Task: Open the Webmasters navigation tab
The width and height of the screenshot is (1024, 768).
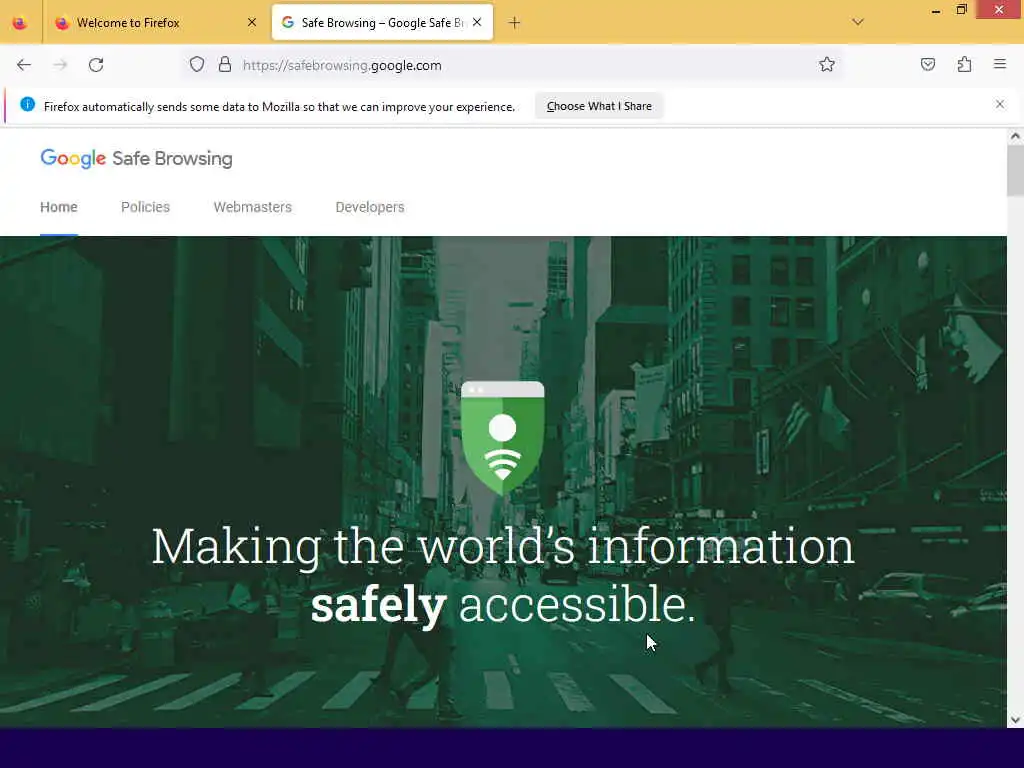Action: [253, 207]
